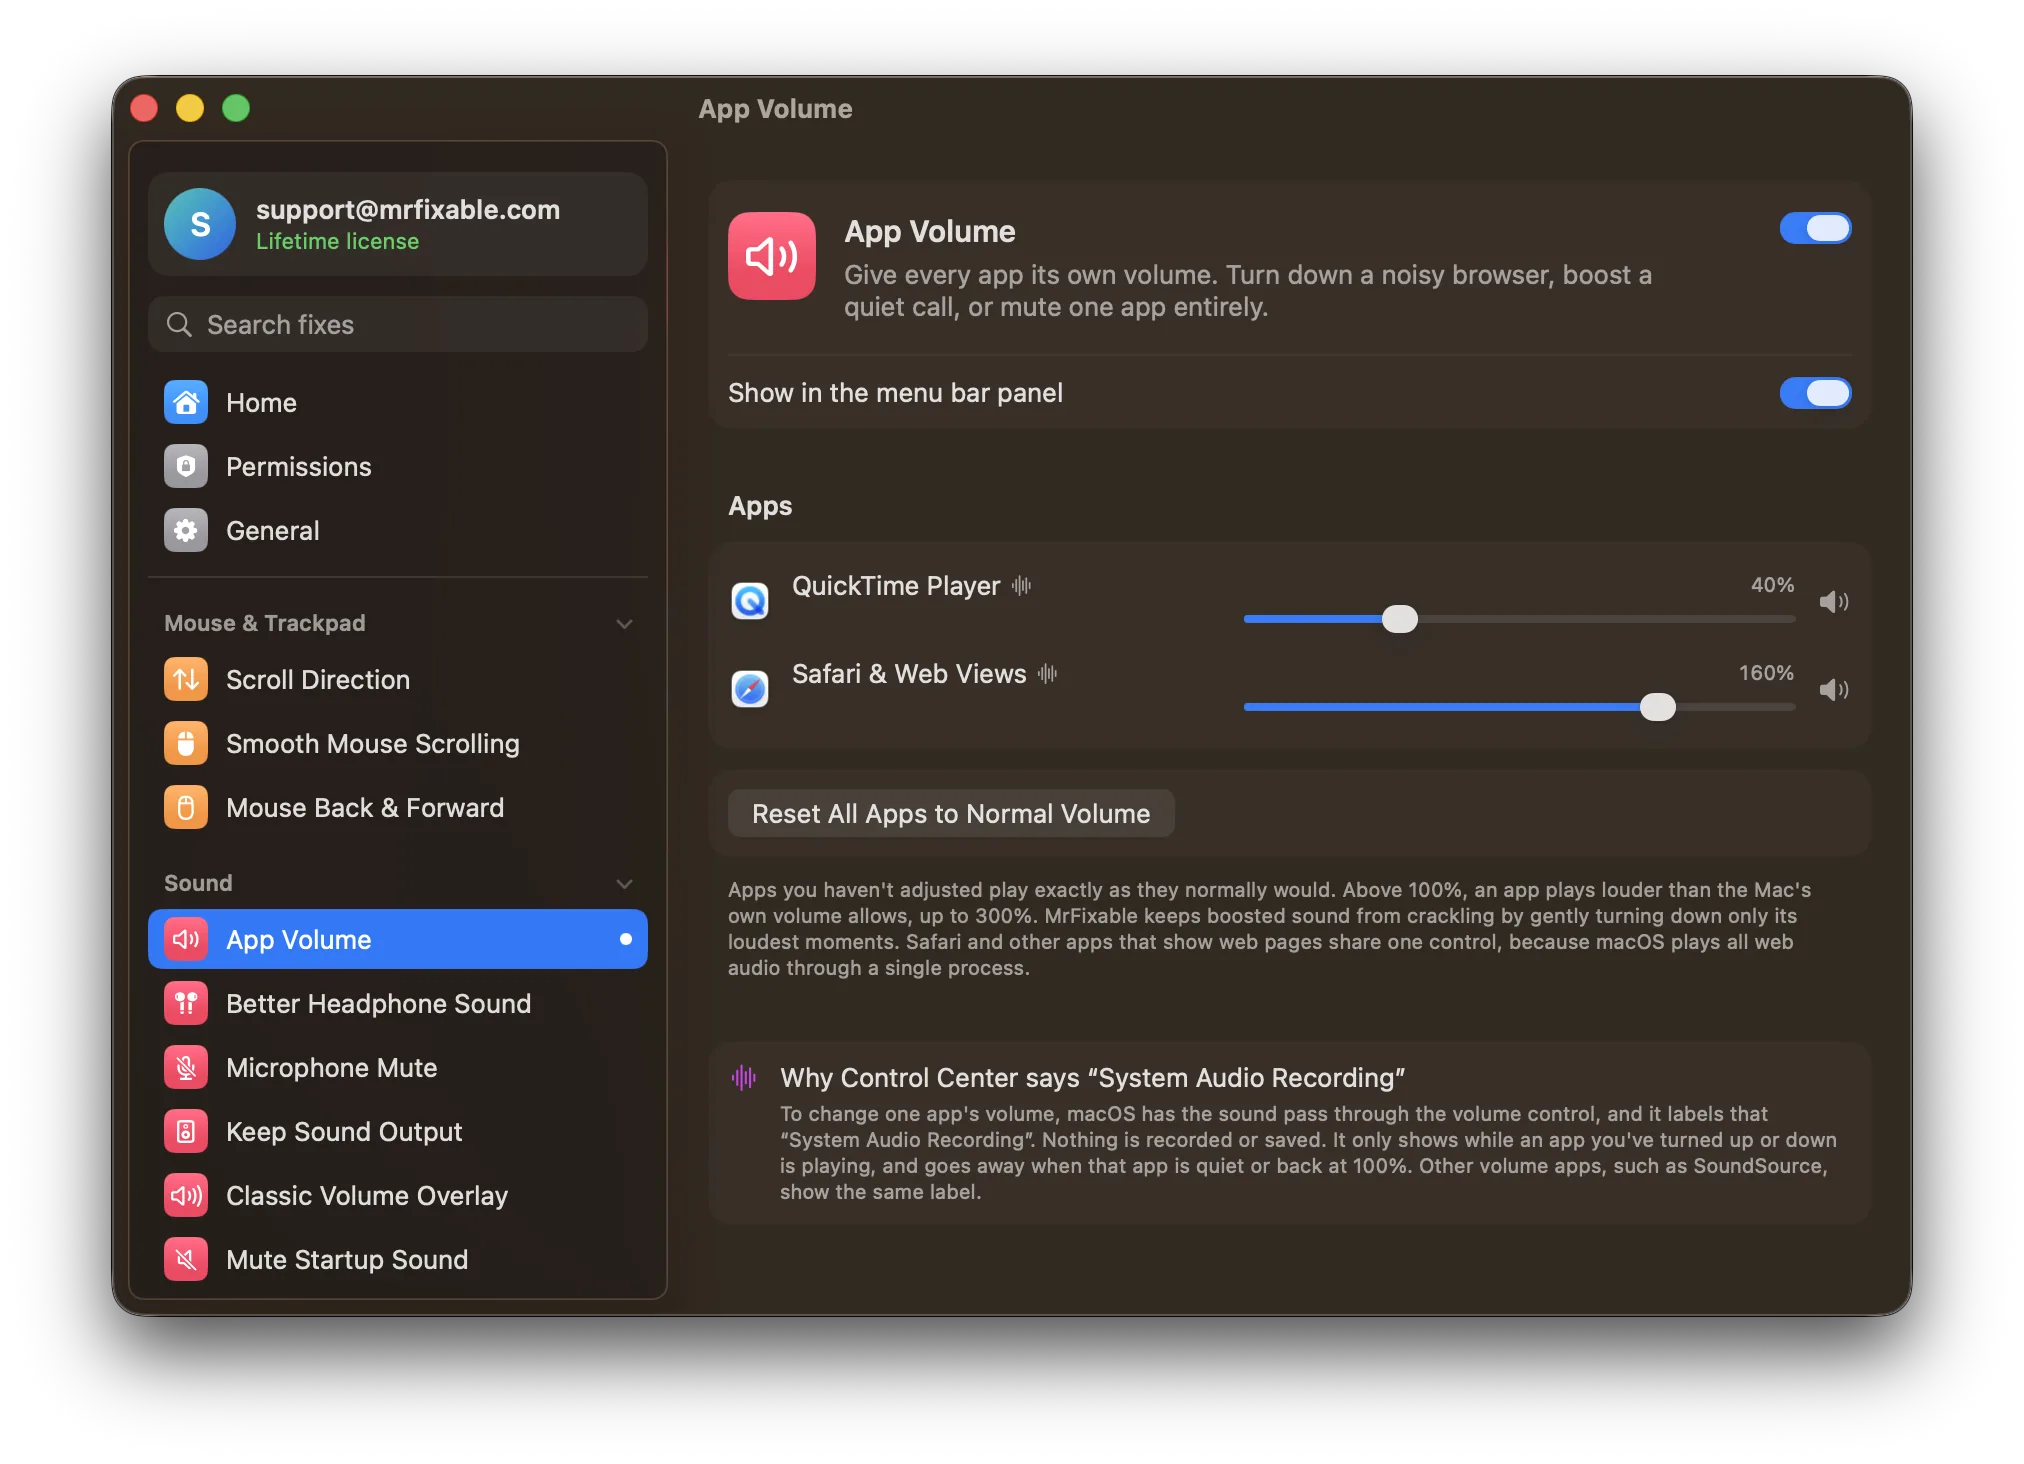Click the Search fixes field
This screenshot has height=1464, width=2024.
tap(398, 324)
